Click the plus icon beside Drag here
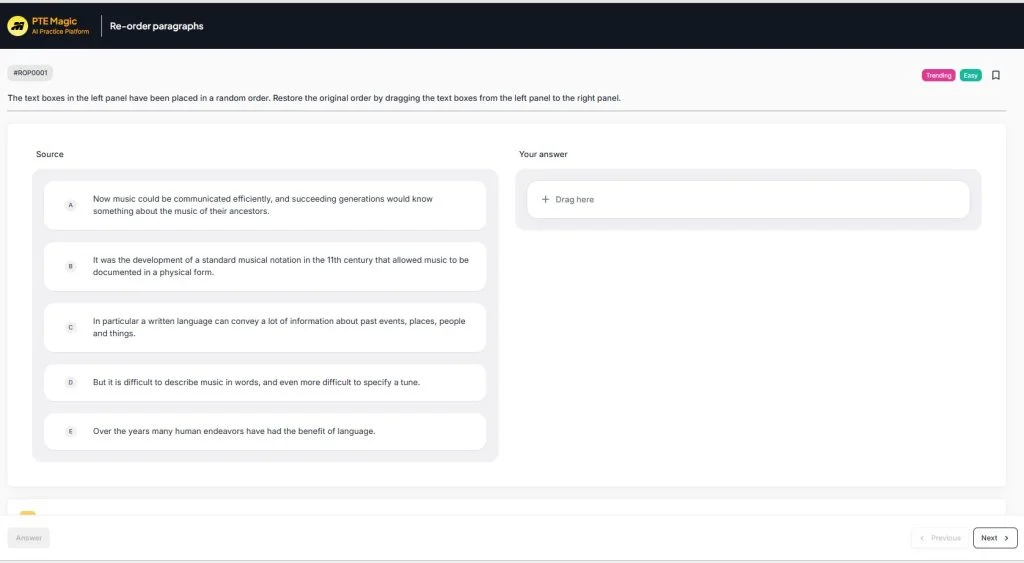 point(545,200)
